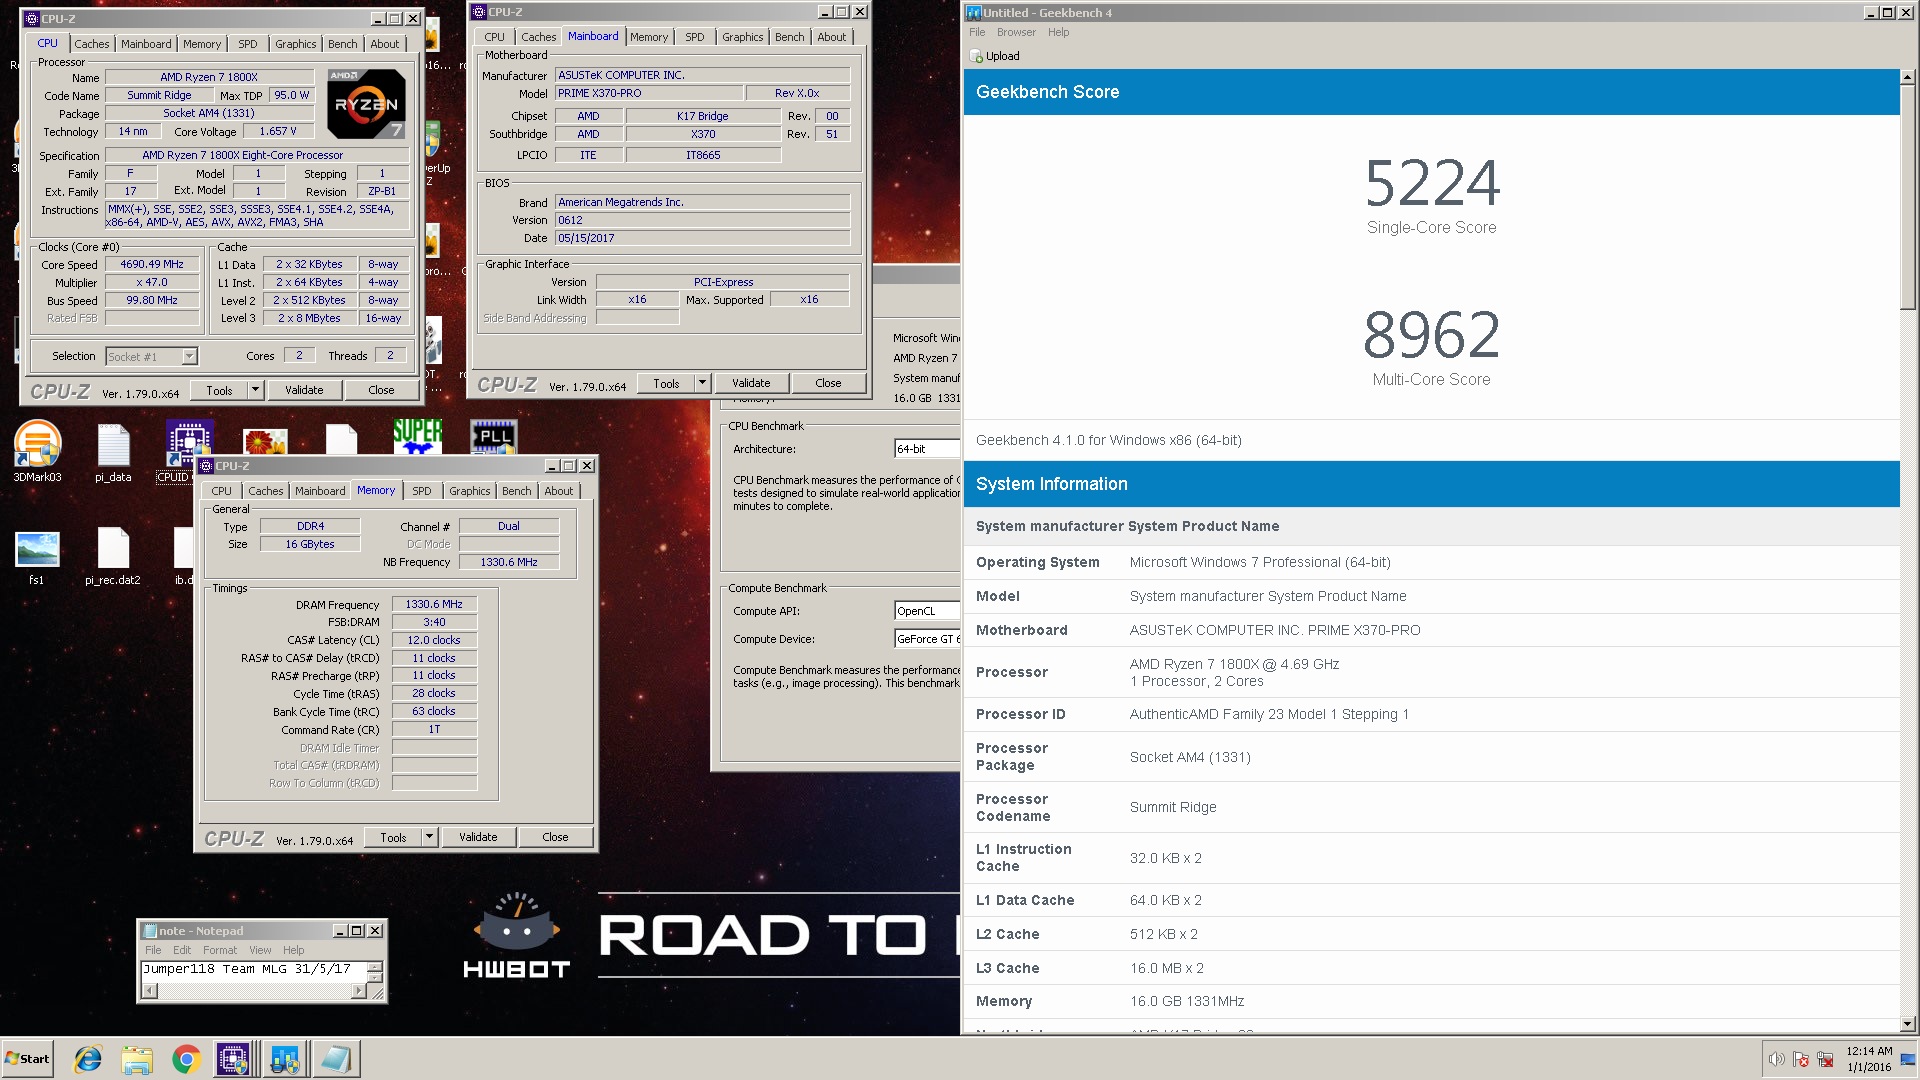Open Tools dropdown arrow in Mainboard window
This screenshot has width=1920, height=1080.
(702, 383)
